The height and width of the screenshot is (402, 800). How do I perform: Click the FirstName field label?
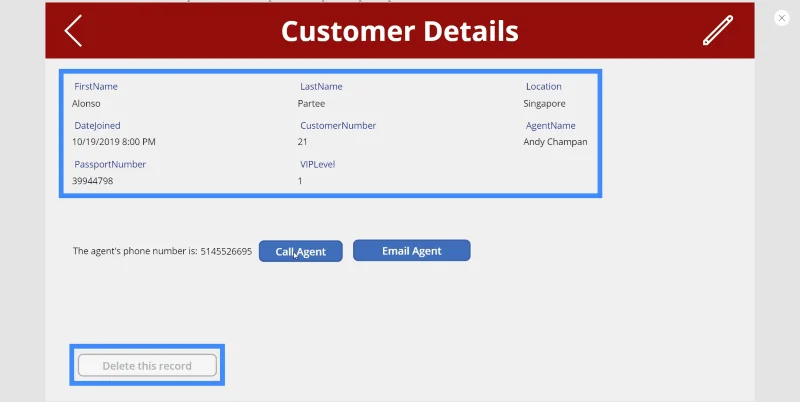click(96, 86)
